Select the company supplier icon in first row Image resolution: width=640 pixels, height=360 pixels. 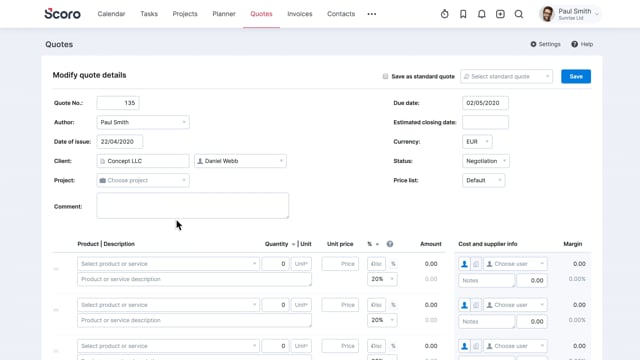point(476,264)
